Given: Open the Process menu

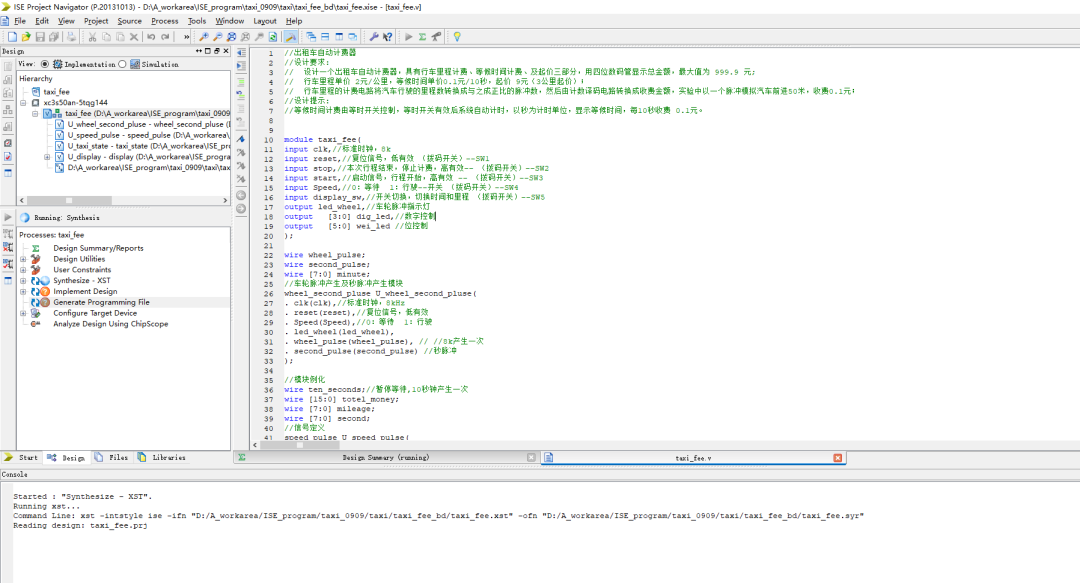Looking at the screenshot, I should click(164, 20).
